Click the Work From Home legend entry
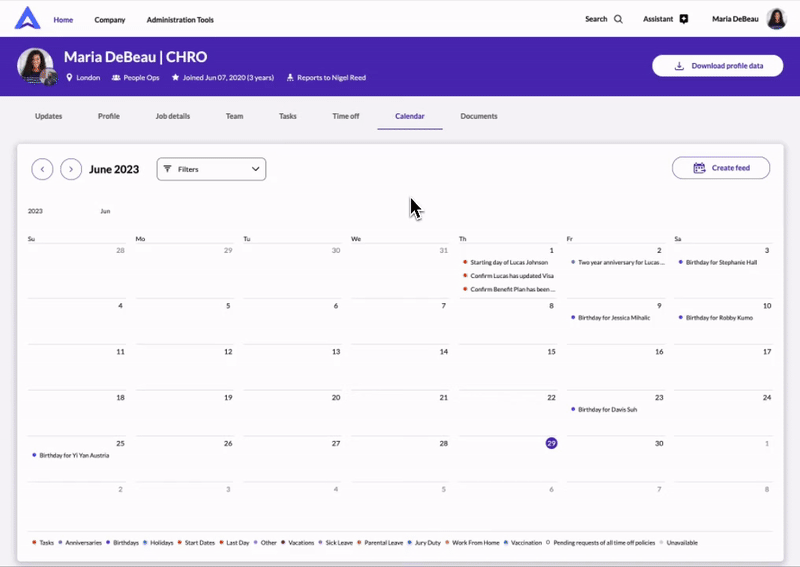This screenshot has height=567, width=800. [472, 543]
